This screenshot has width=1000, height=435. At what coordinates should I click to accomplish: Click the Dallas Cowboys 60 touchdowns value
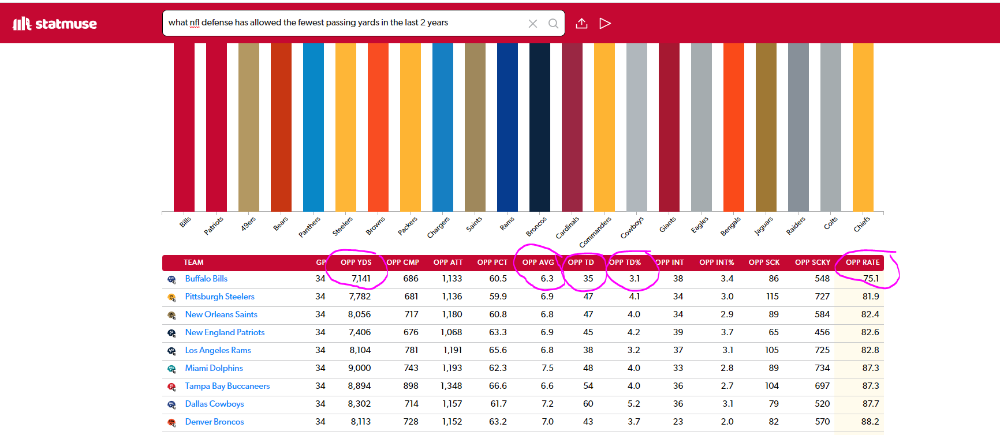point(587,404)
